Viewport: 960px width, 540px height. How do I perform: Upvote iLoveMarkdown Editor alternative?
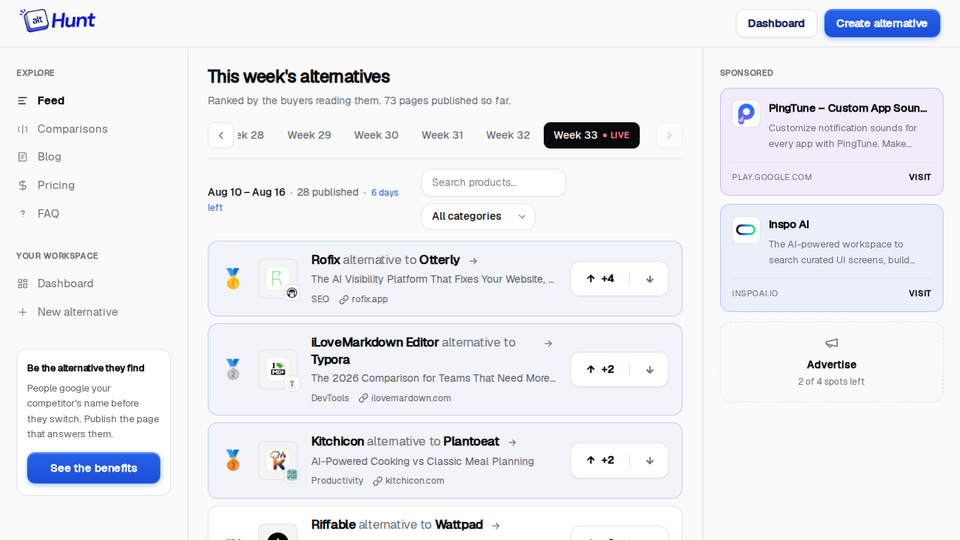(x=600, y=369)
